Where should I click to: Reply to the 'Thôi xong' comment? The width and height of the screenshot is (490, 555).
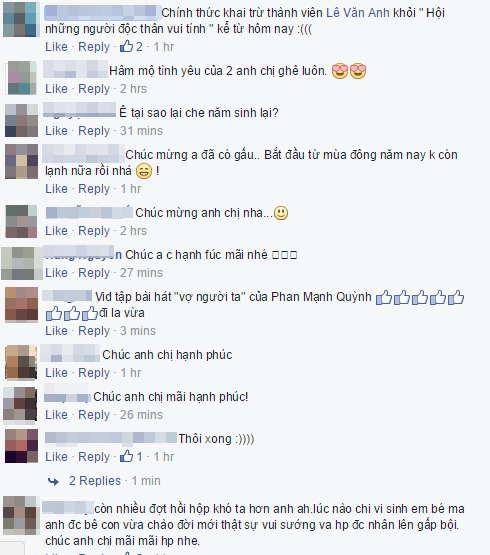coord(94,457)
